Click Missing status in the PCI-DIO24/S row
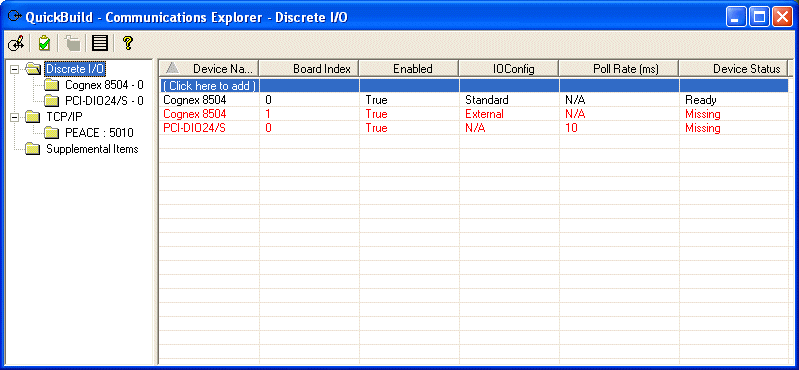Image resolution: width=799 pixels, height=370 pixels. 703,128
